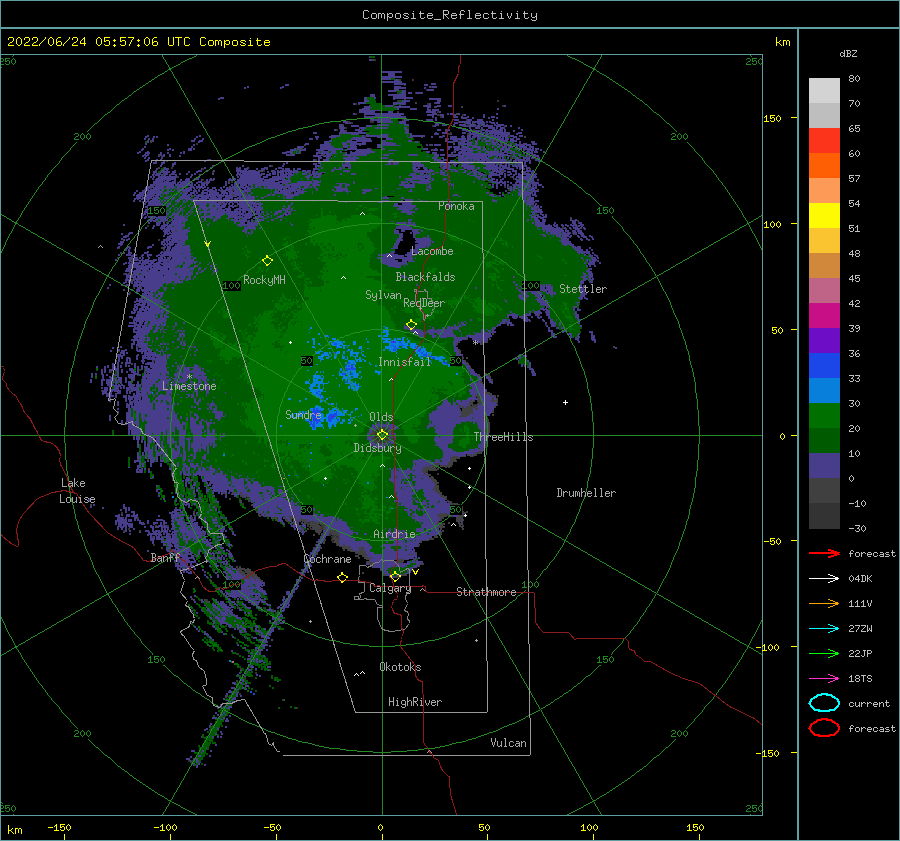Image resolution: width=900 pixels, height=841 pixels.
Task: Click the RedDeer city label
Action: click(424, 303)
